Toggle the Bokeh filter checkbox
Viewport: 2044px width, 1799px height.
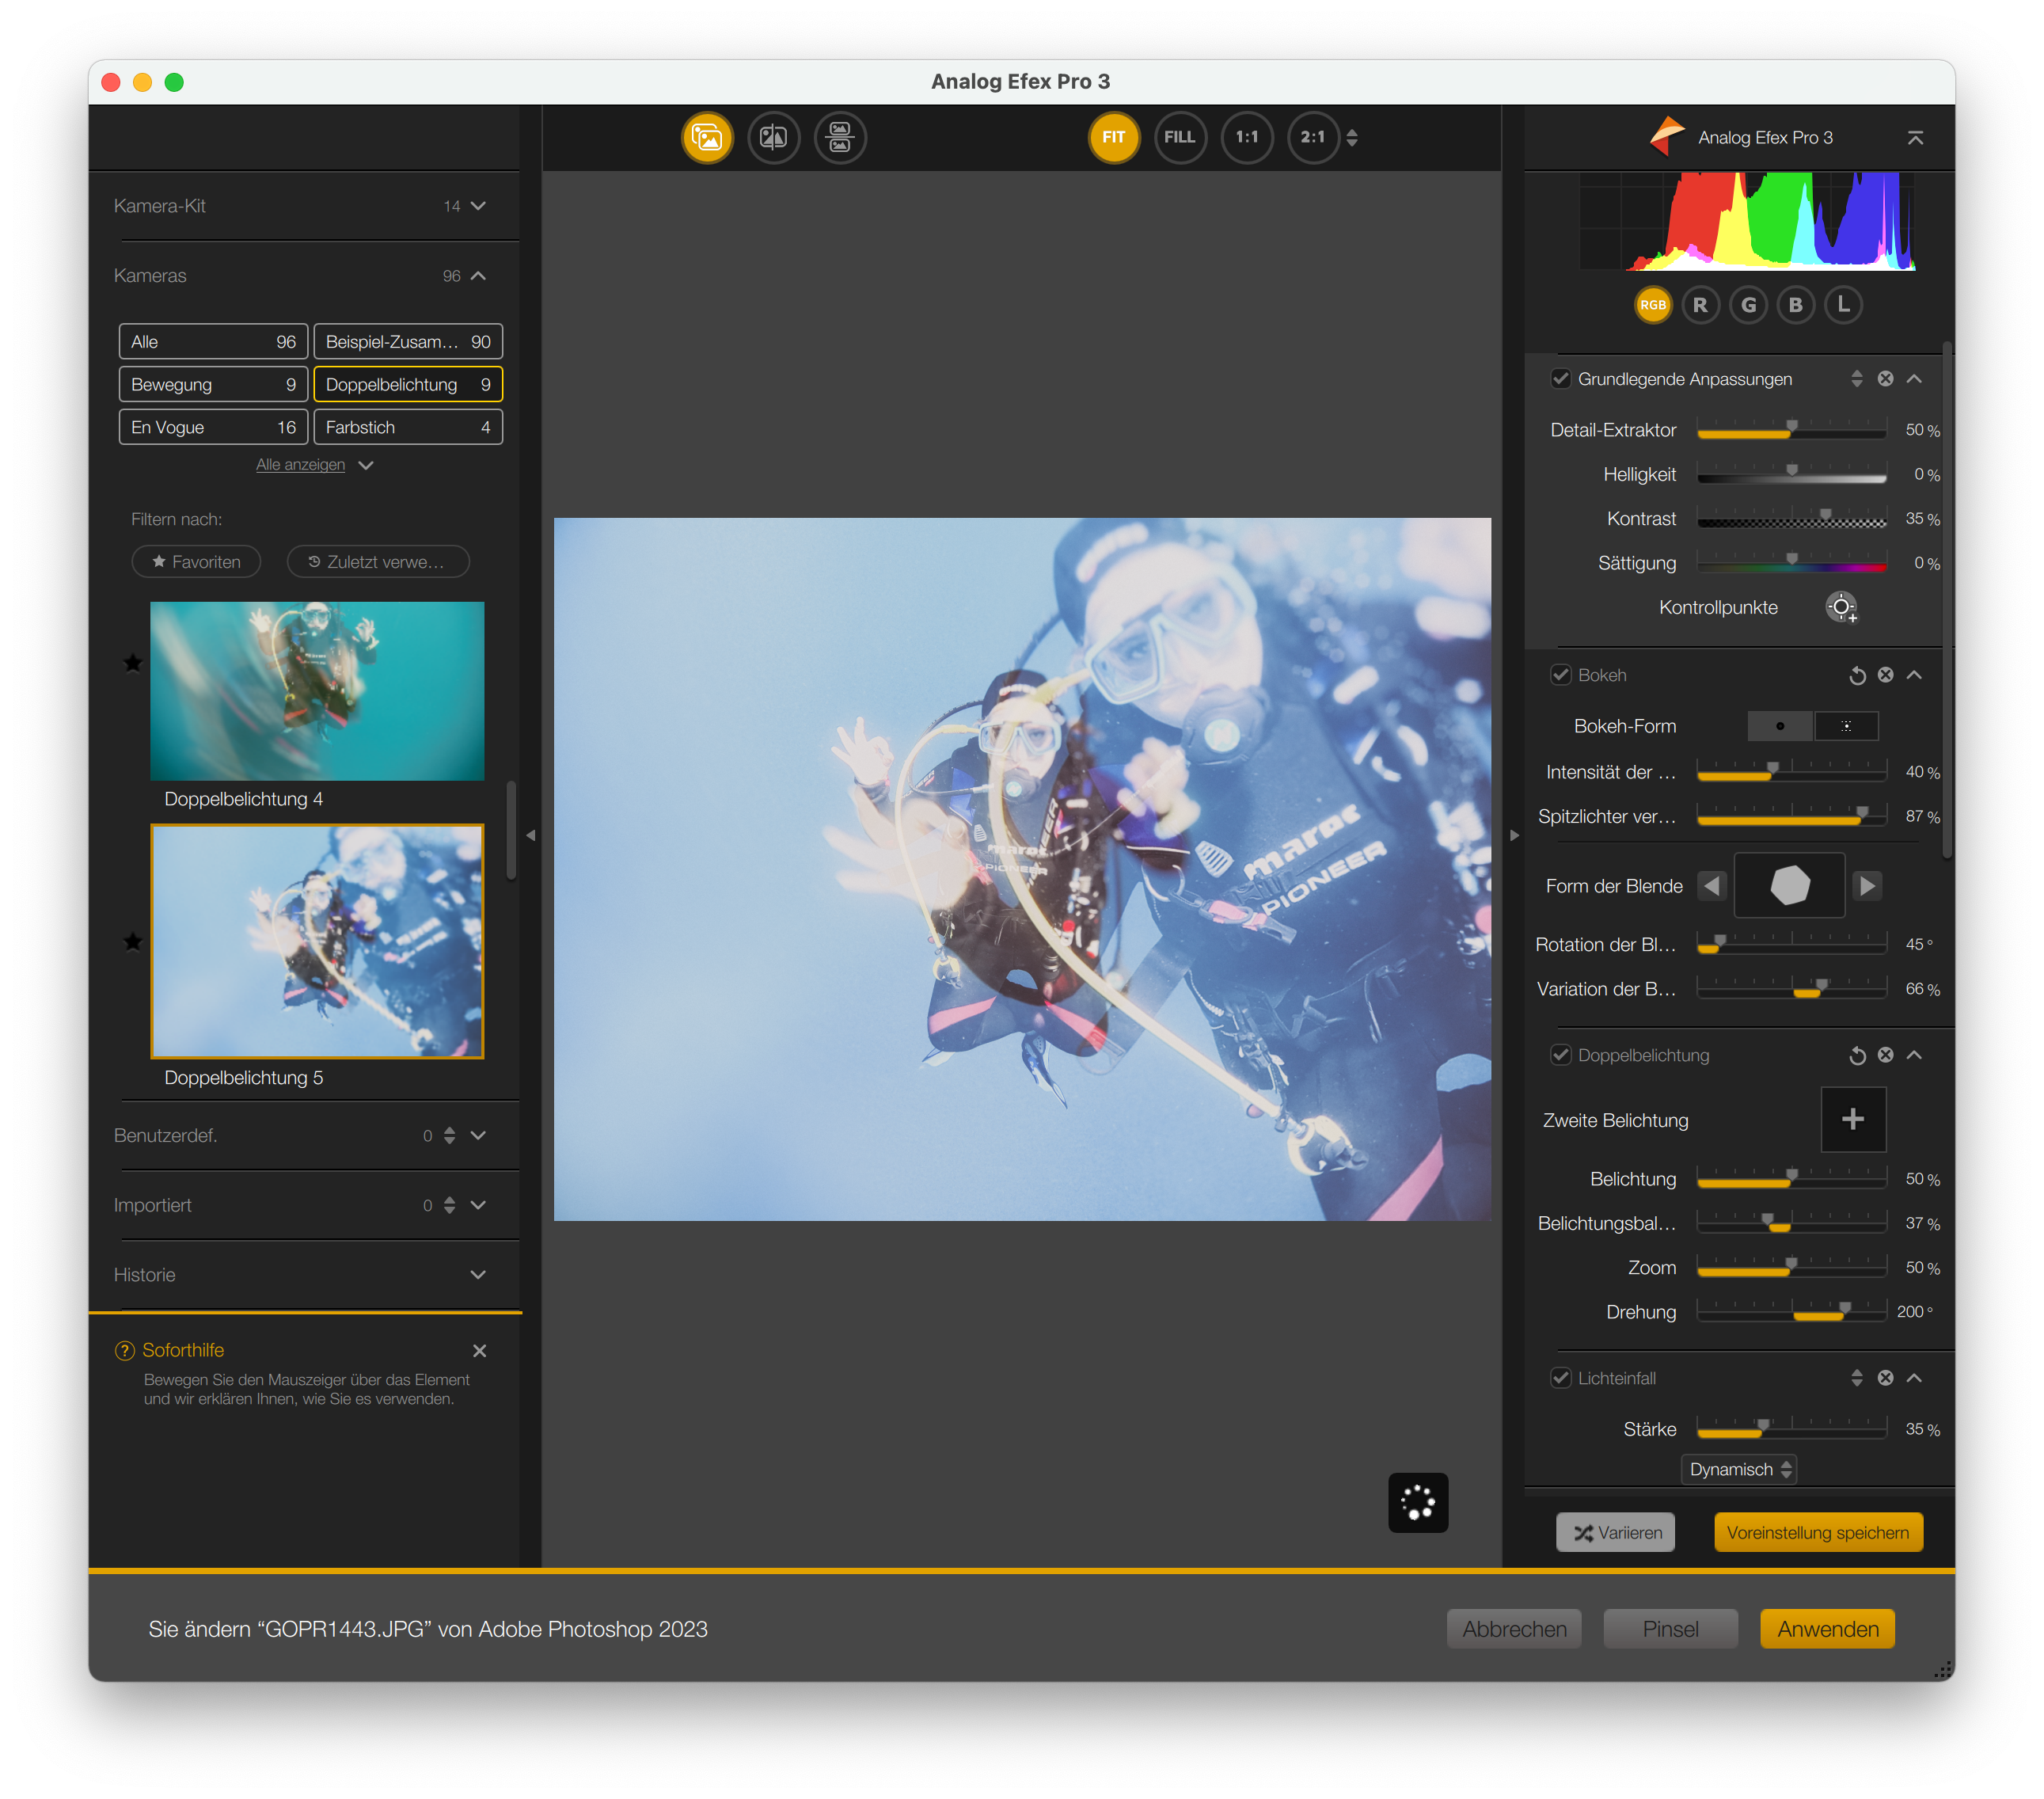(x=1560, y=675)
